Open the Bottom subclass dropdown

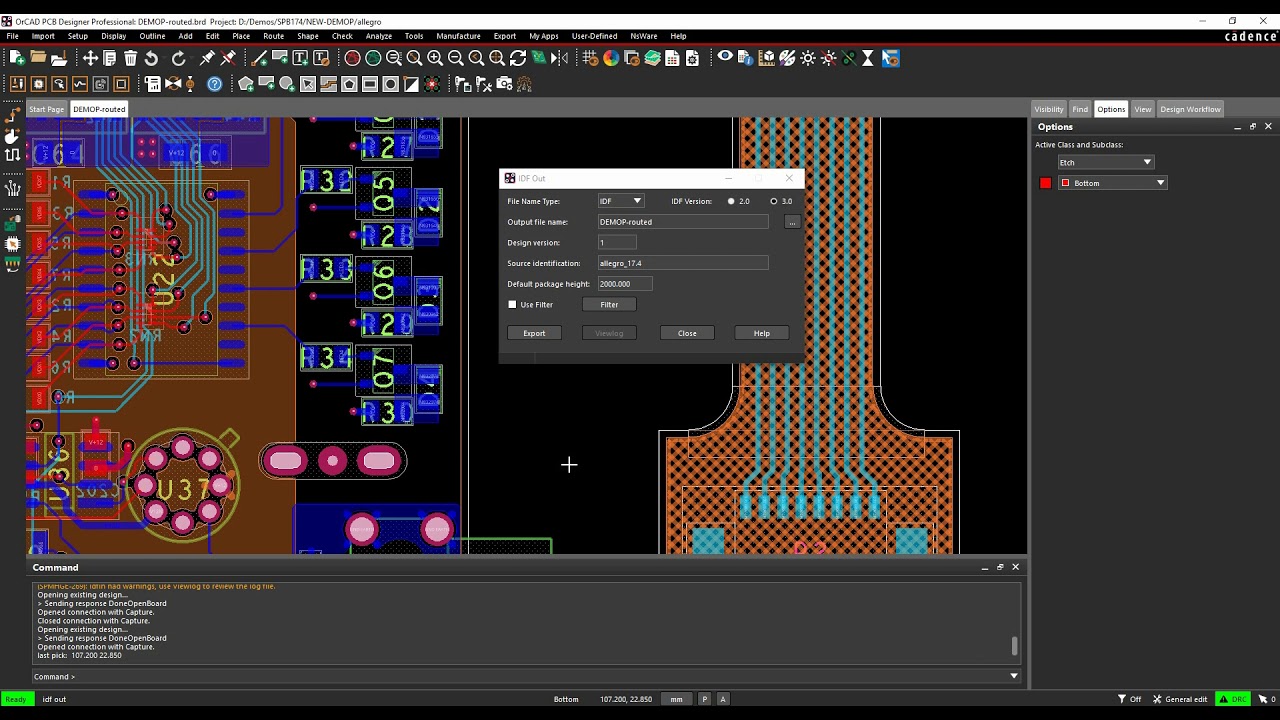[x=1113, y=183]
